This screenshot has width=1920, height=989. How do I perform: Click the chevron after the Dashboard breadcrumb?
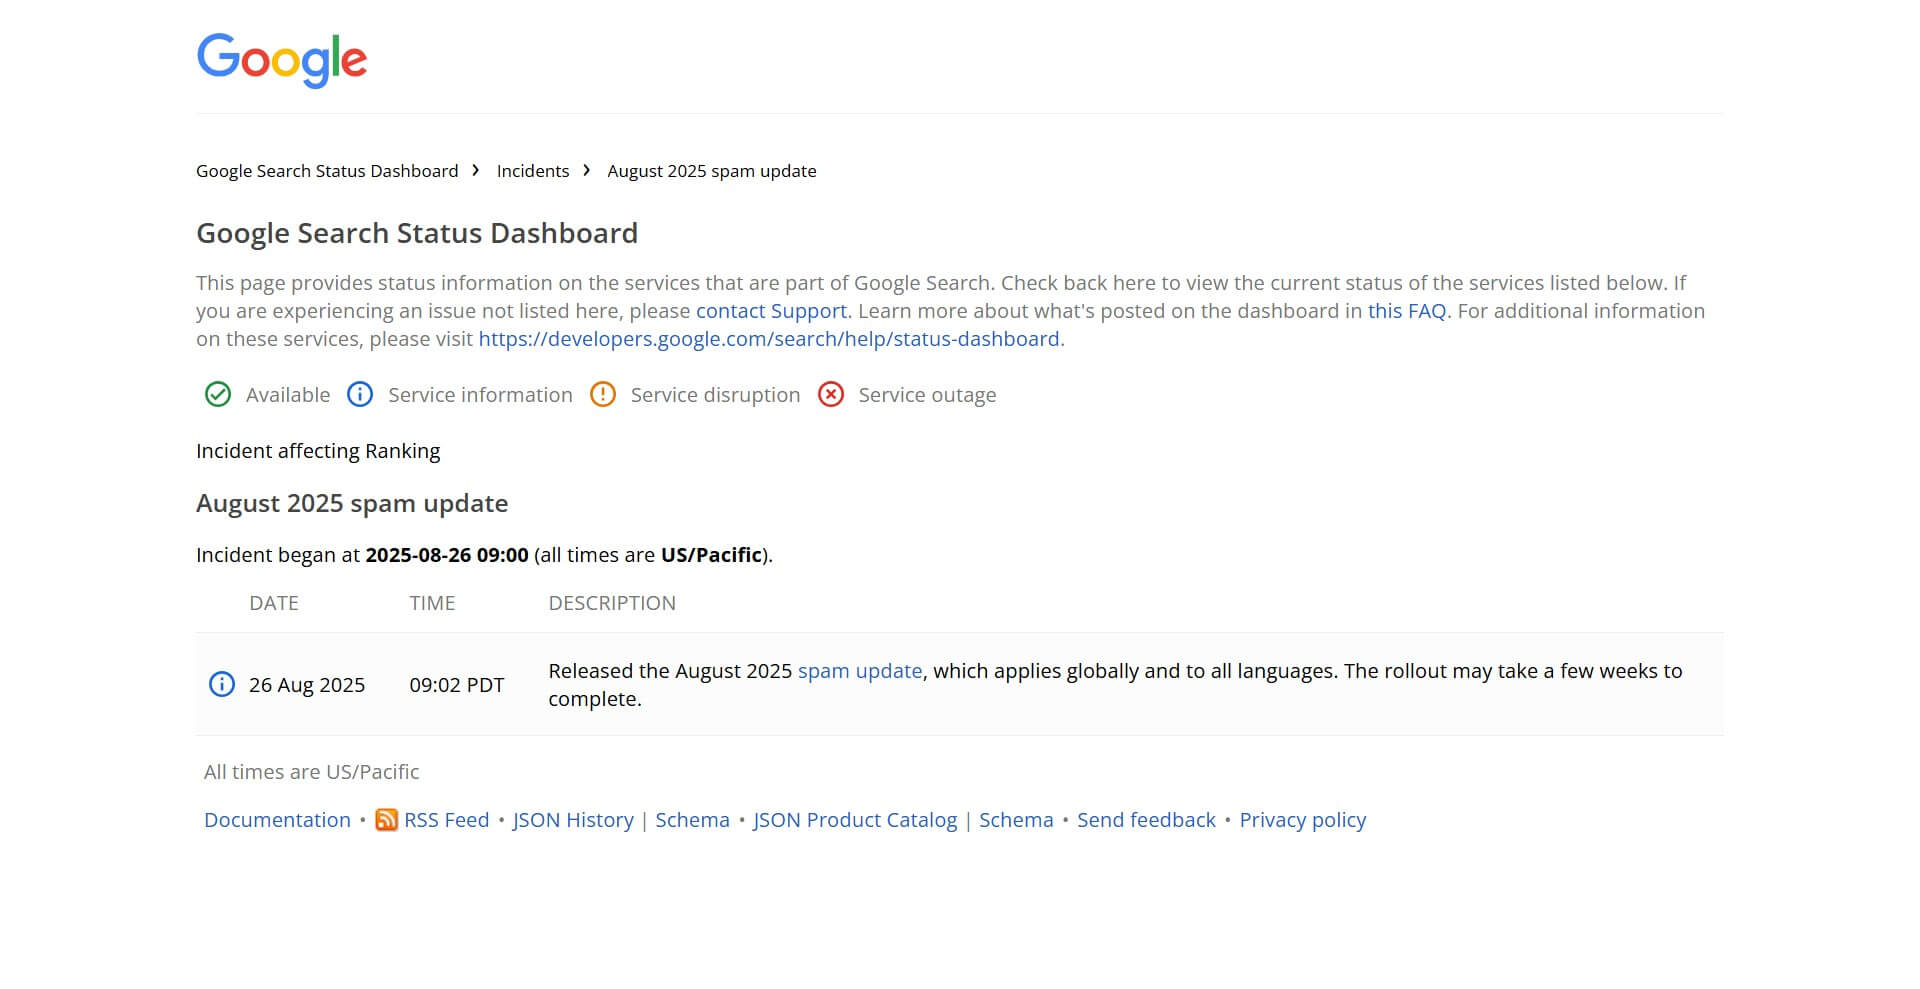pyautogui.click(x=477, y=171)
